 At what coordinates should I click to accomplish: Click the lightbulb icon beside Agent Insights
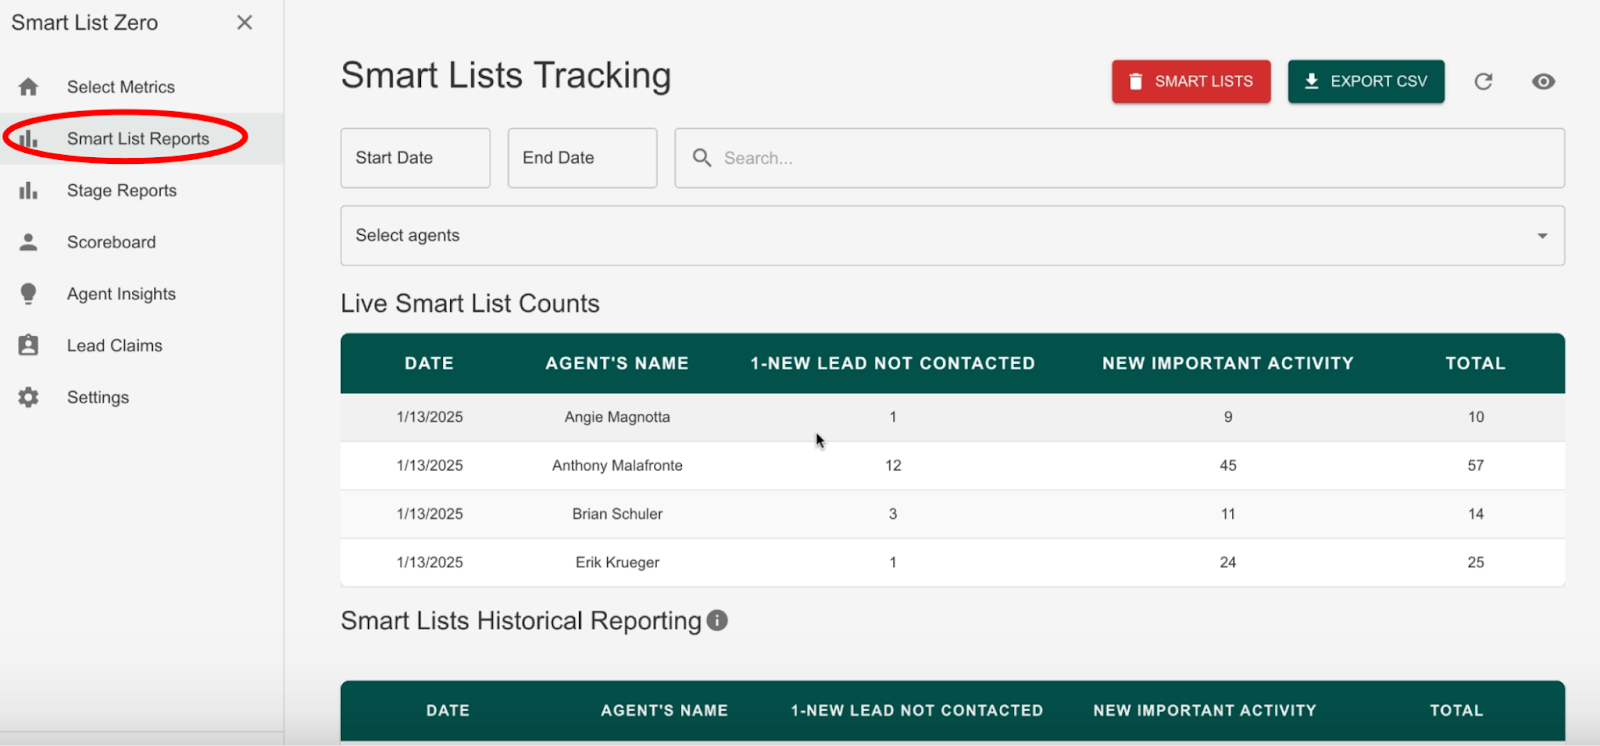click(x=28, y=293)
